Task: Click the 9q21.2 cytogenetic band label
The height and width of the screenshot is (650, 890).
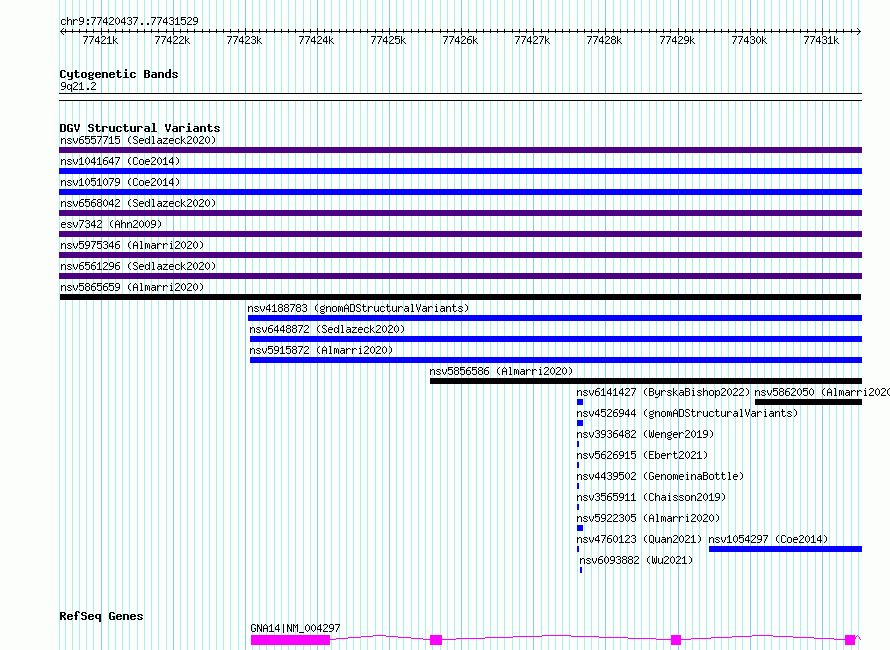Action: 78,86
